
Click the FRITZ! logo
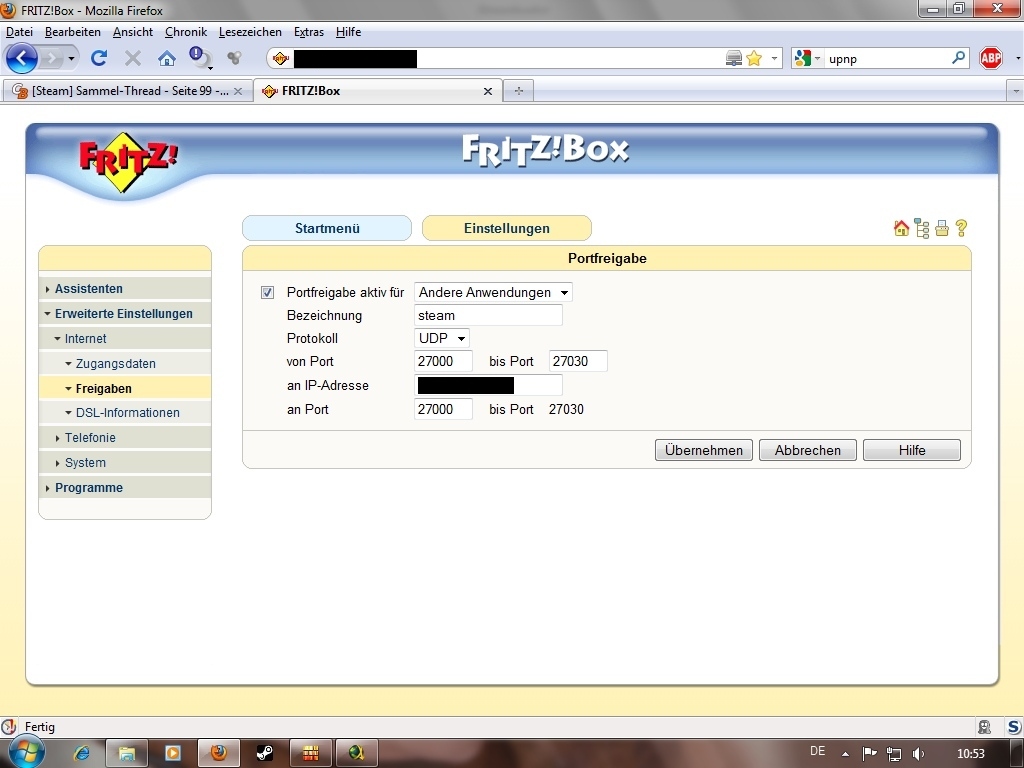pos(128,161)
